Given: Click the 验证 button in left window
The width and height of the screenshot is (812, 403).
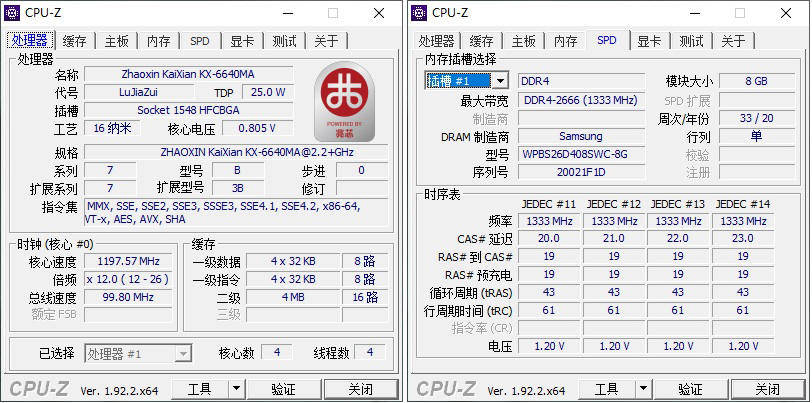Looking at the screenshot, I should (x=284, y=389).
